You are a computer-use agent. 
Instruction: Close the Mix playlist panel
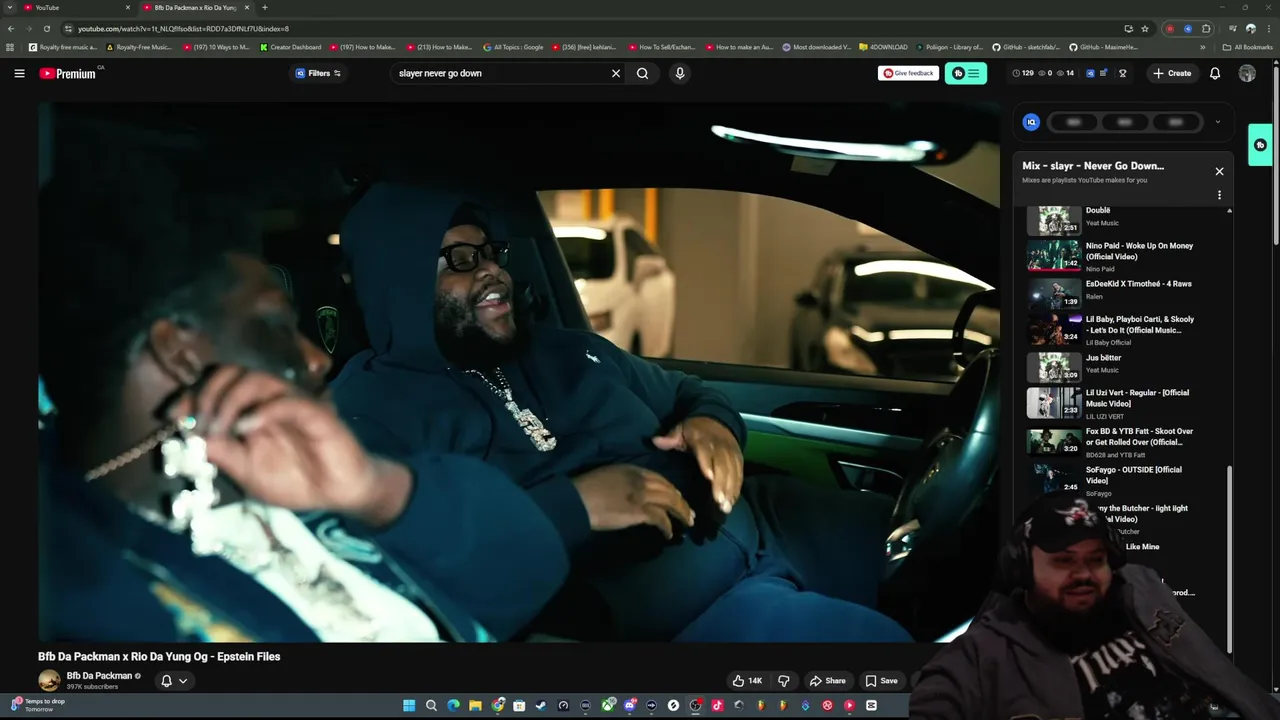tap(1219, 171)
